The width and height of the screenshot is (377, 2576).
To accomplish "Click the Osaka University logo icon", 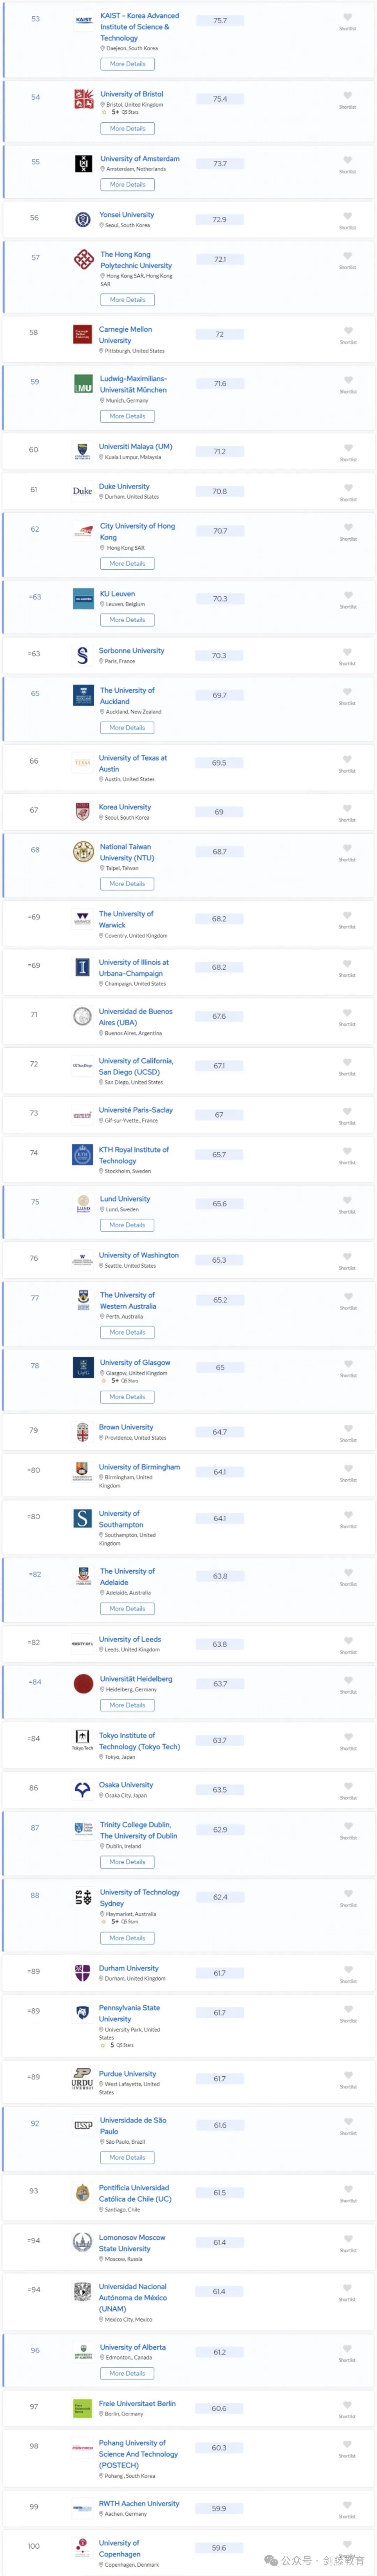I will click(x=83, y=1789).
